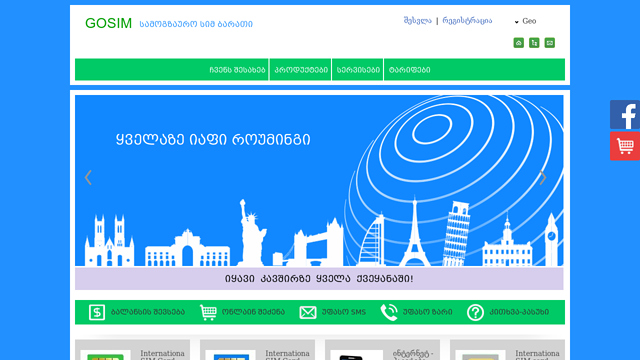Click the green SIM card product thumbnail
640x360 pixels.
pos(105,355)
